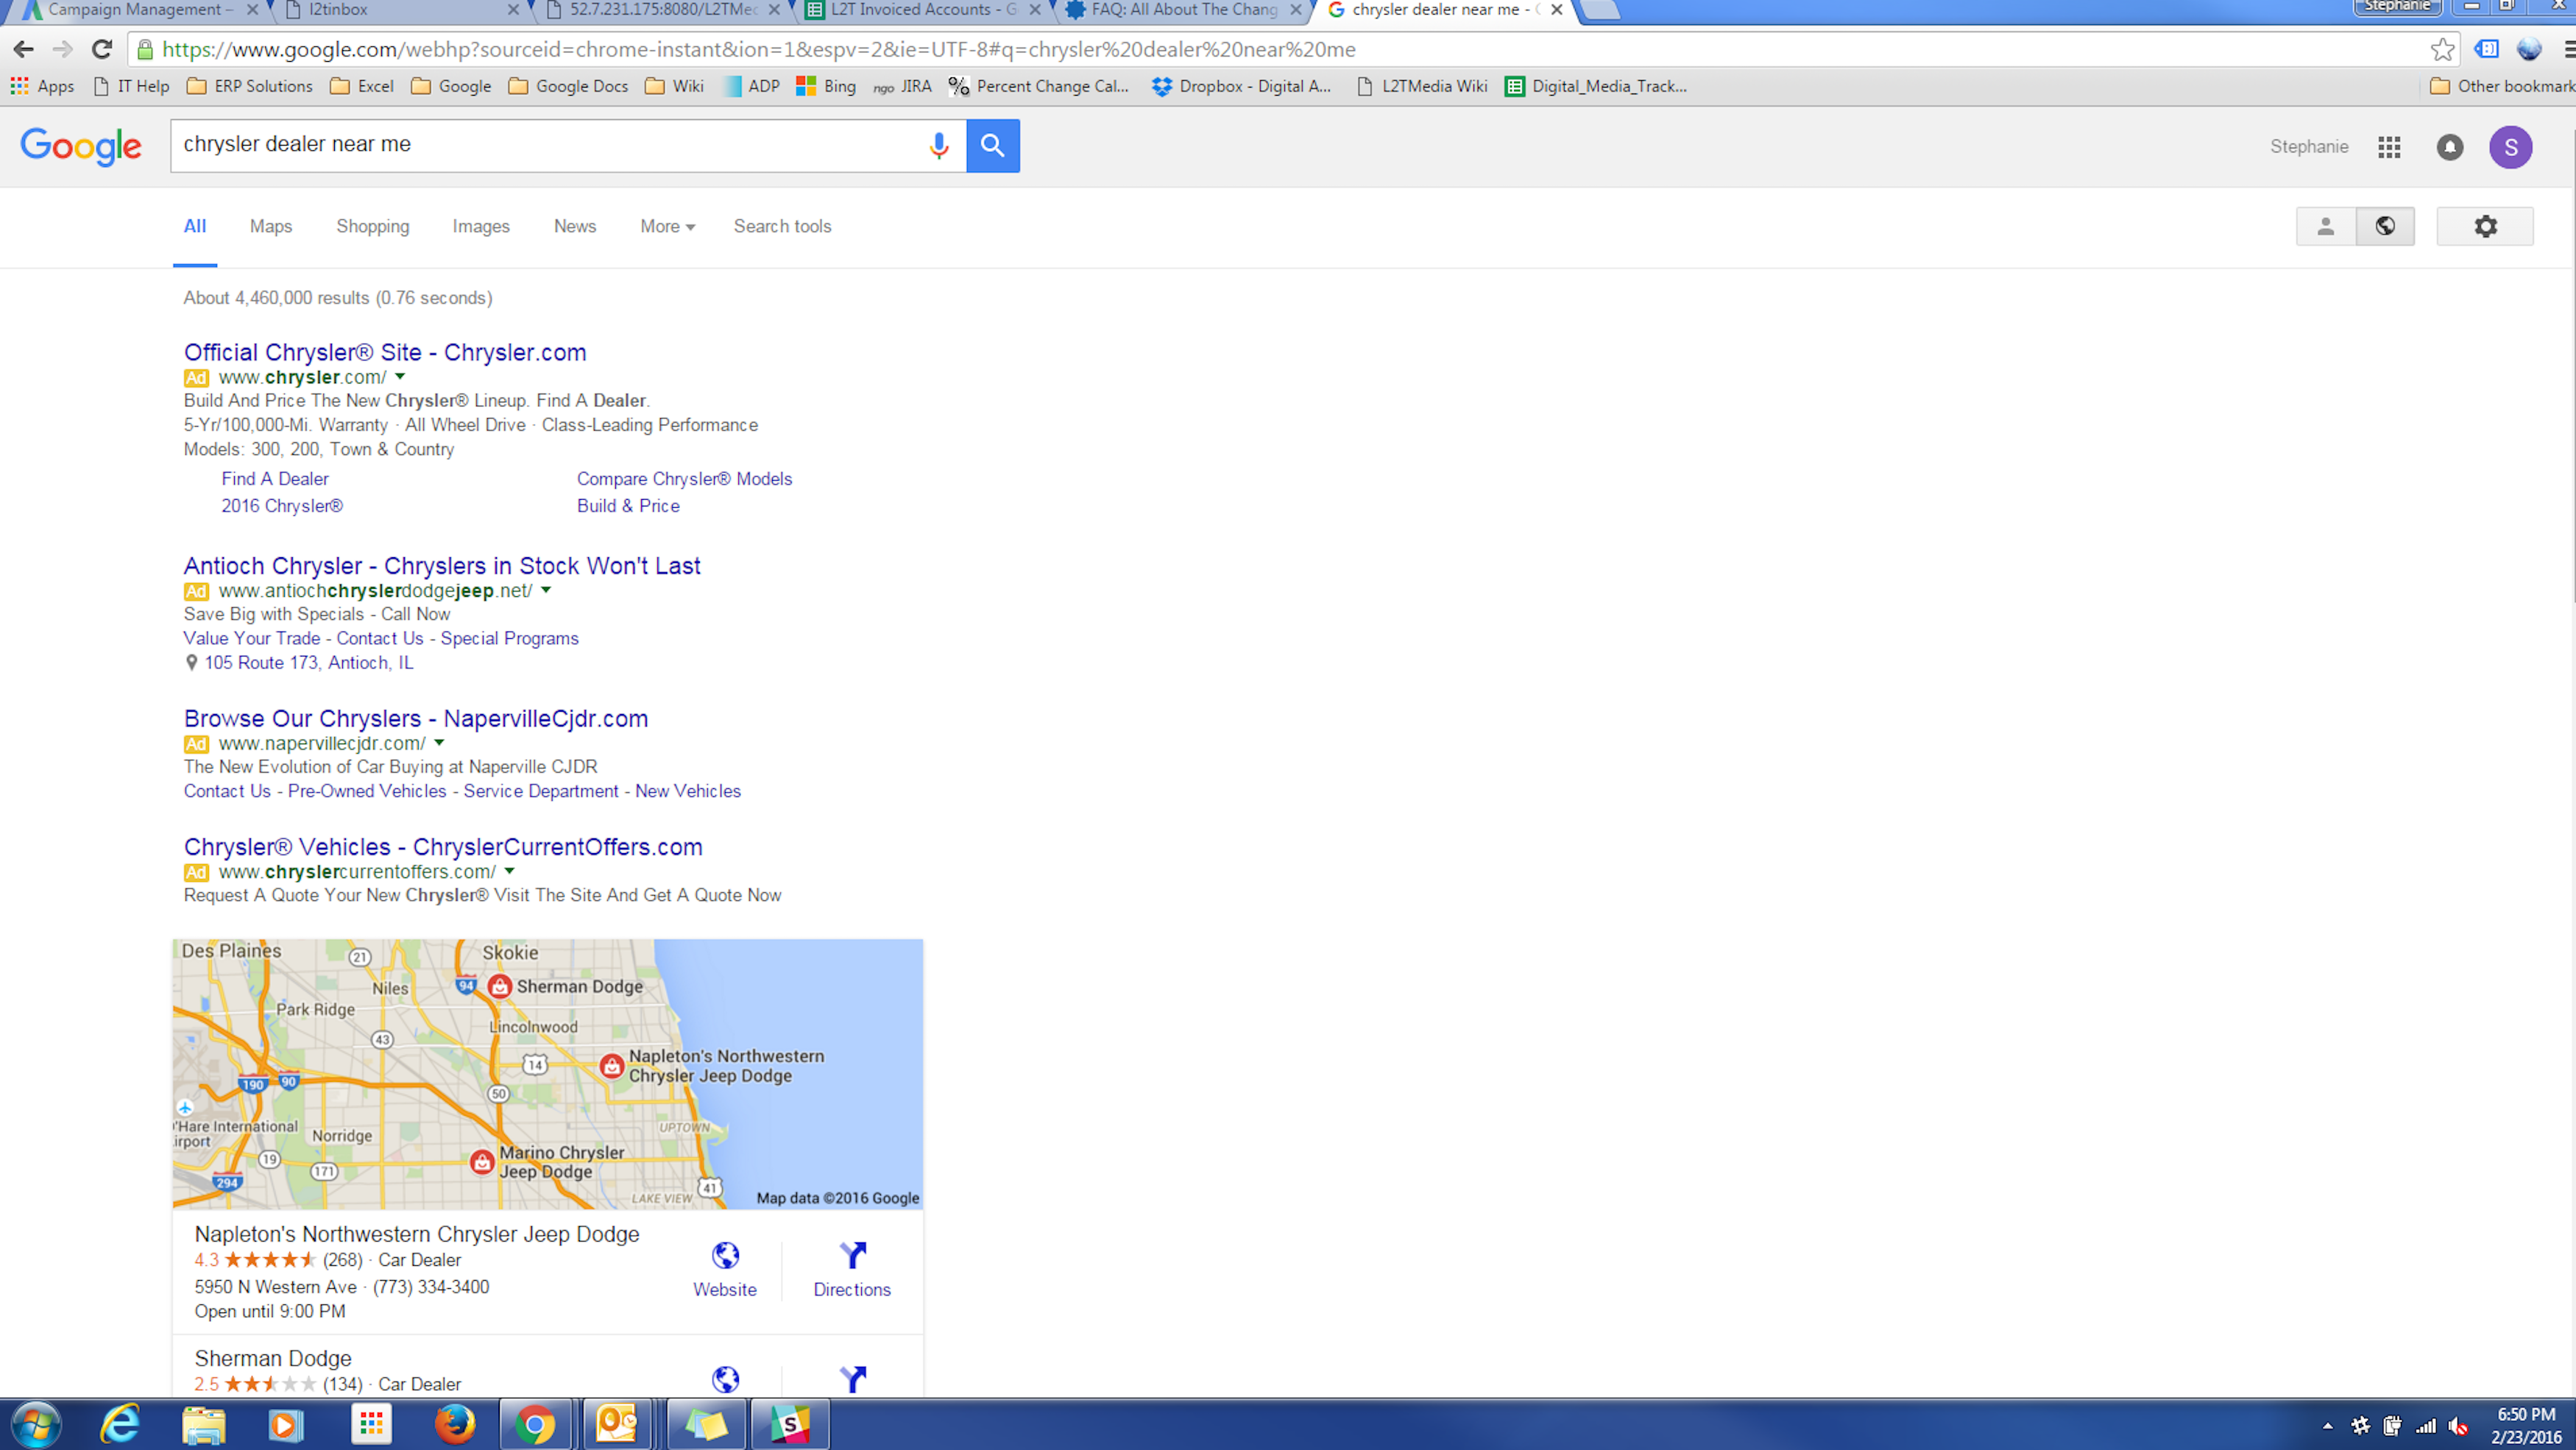
Task: Open Dropbox - Digital A... bookmark
Action: (1241, 86)
